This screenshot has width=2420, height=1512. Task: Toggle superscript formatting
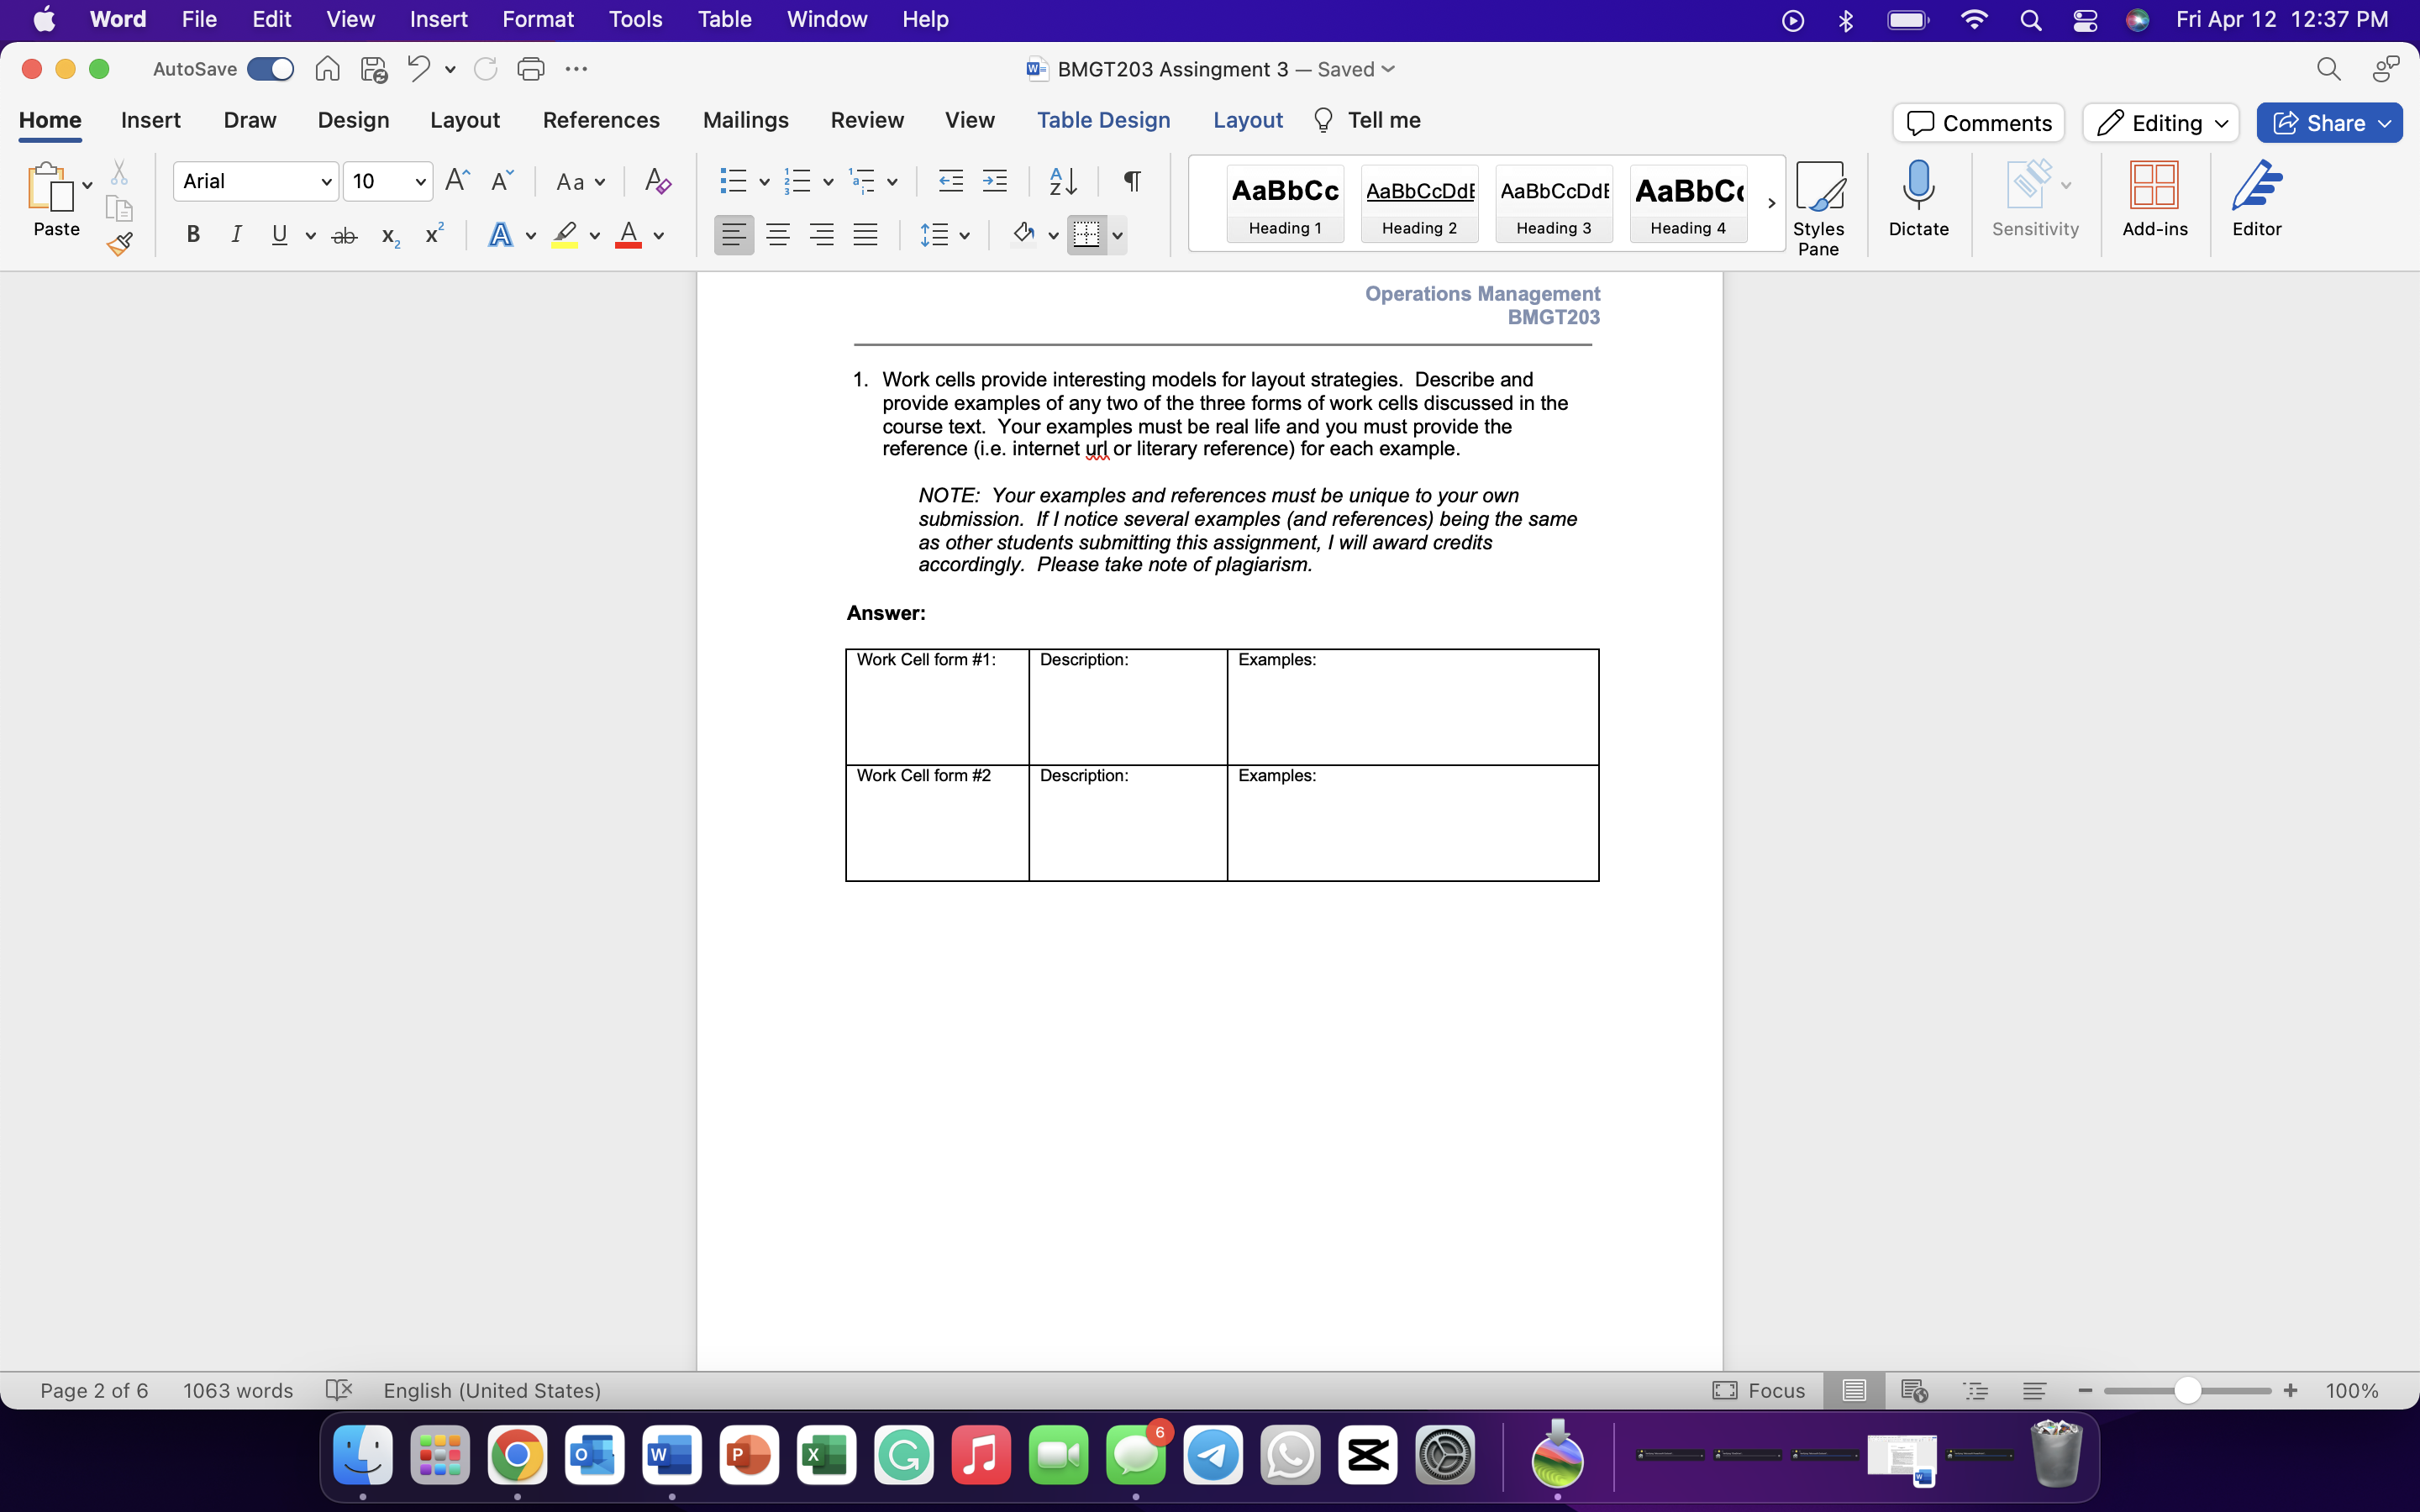pos(432,234)
